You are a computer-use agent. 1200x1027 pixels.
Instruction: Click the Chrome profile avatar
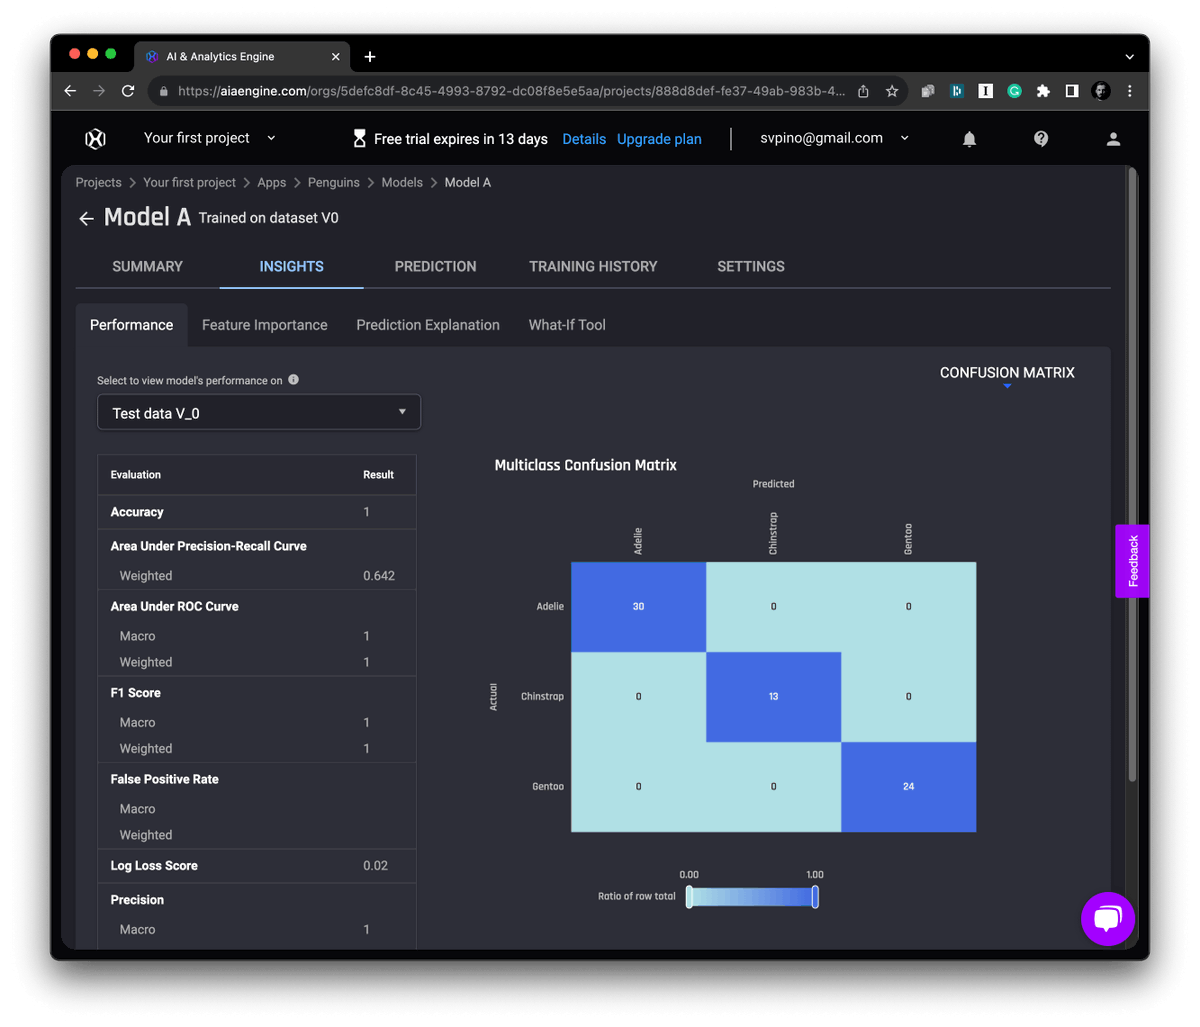[1101, 91]
